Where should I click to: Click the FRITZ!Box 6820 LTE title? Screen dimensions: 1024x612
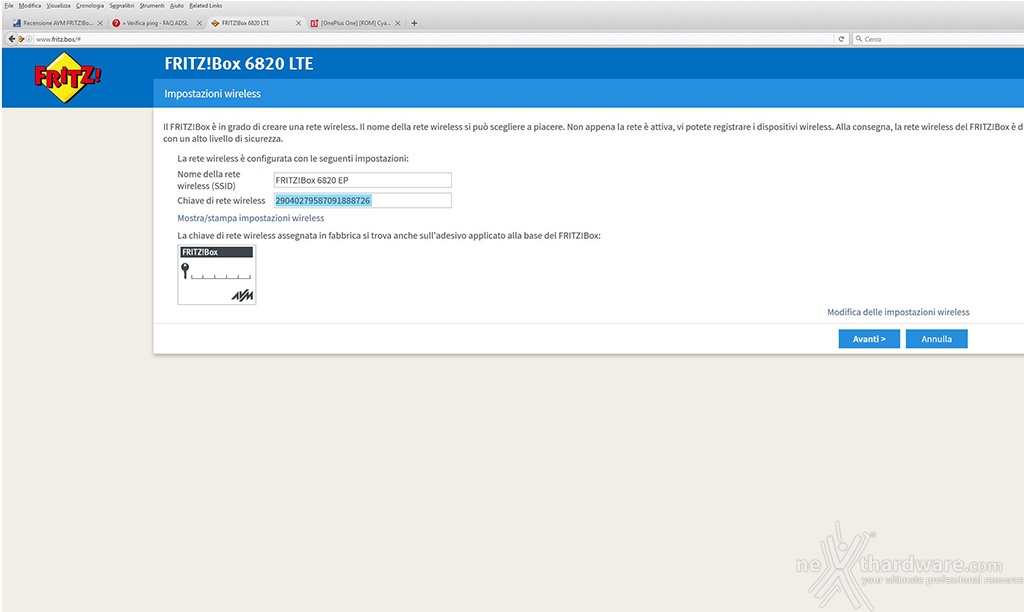239,63
